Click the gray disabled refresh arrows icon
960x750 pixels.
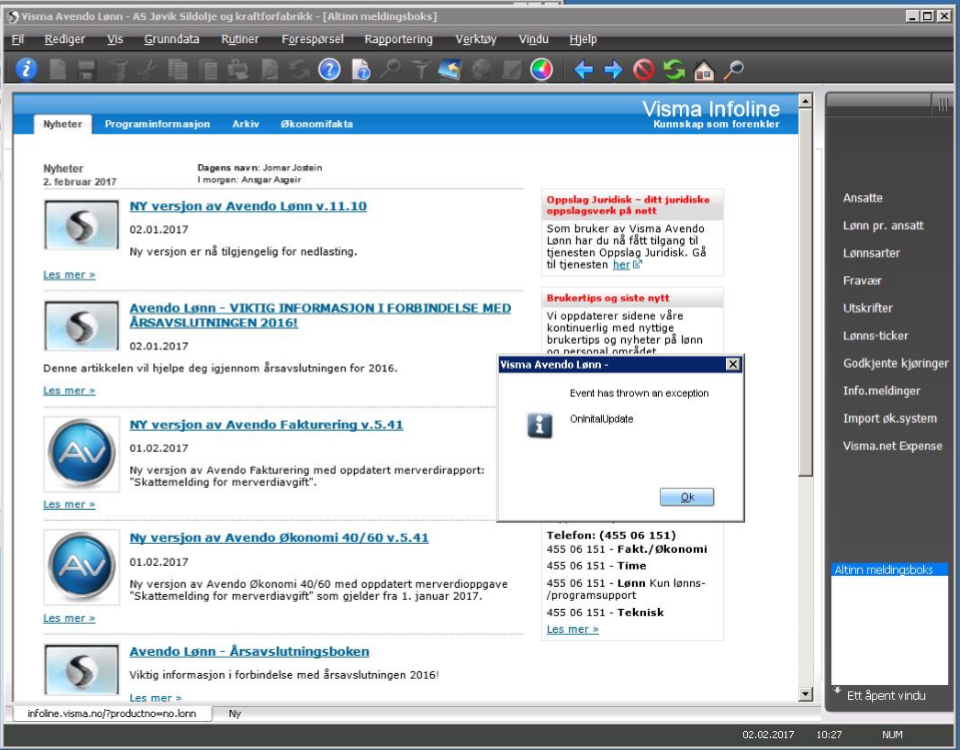[299, 70]
